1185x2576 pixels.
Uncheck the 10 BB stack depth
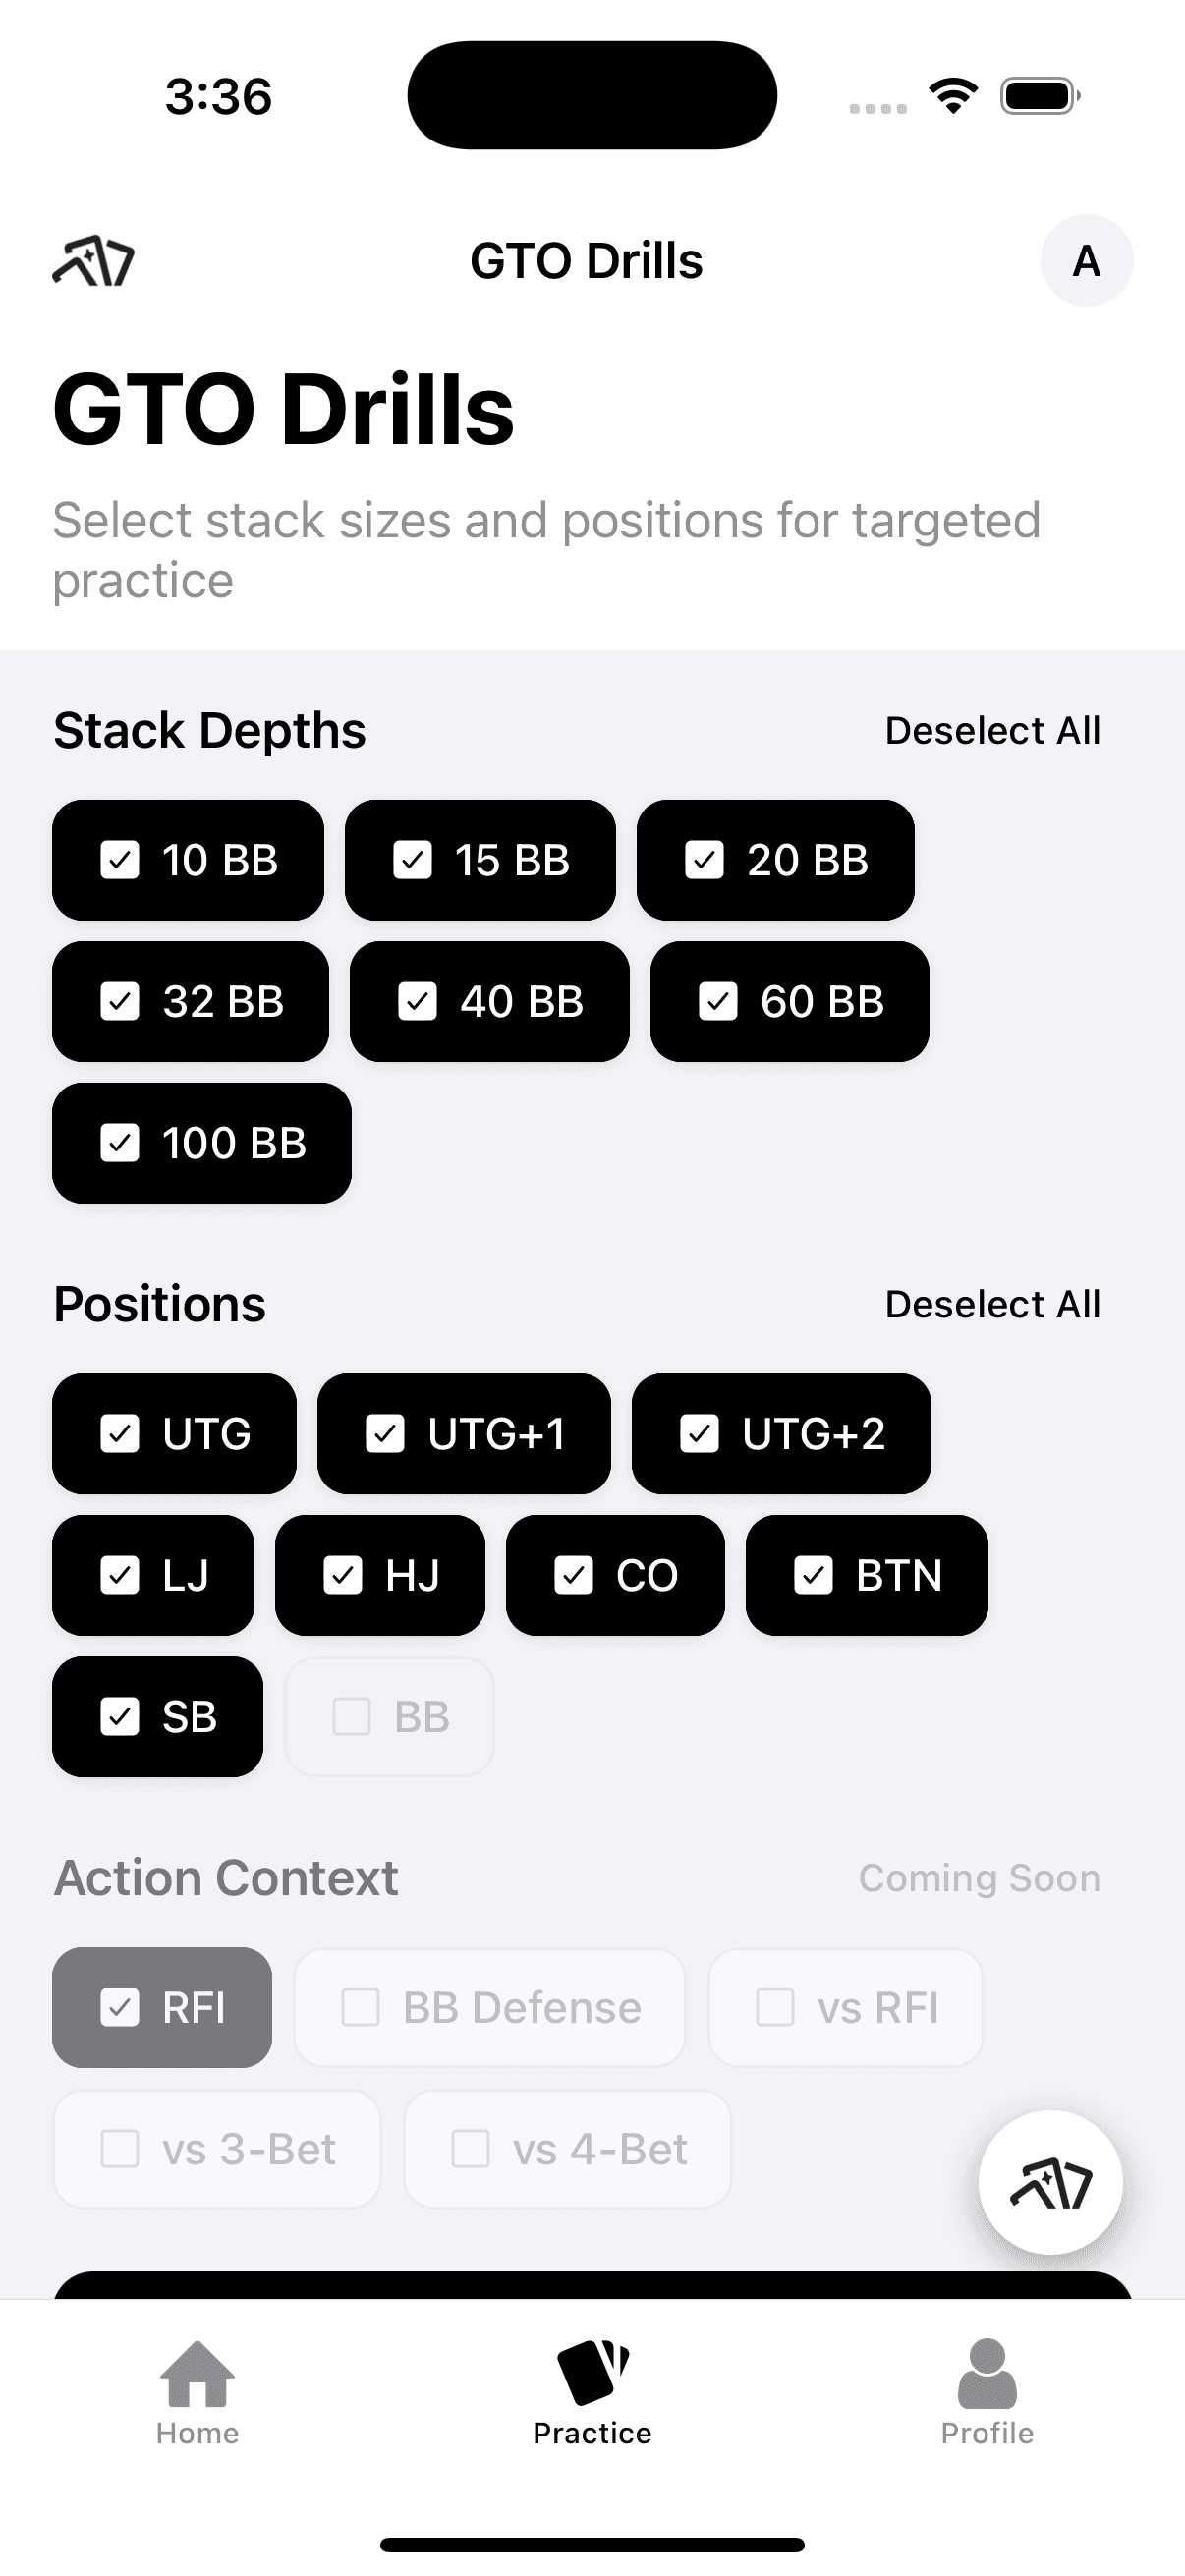pyautogui.click(x=188, y=860)
